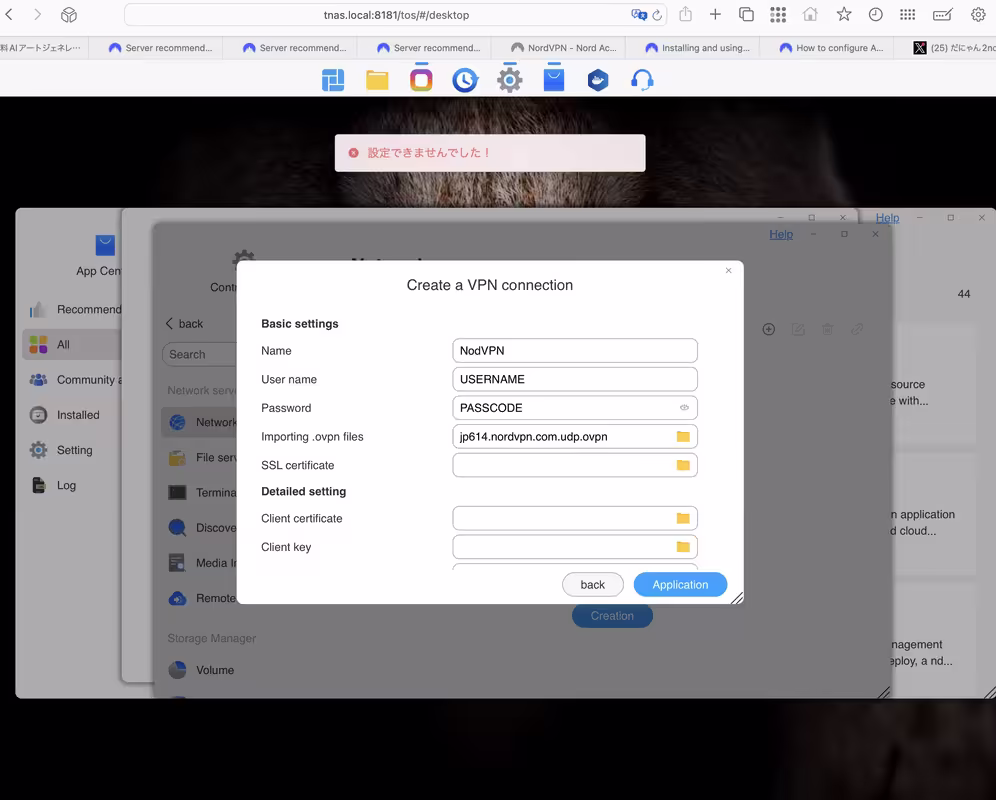Select Discovery item in Control Panel sidebar

pyautogui.click(x=199, y=528)
